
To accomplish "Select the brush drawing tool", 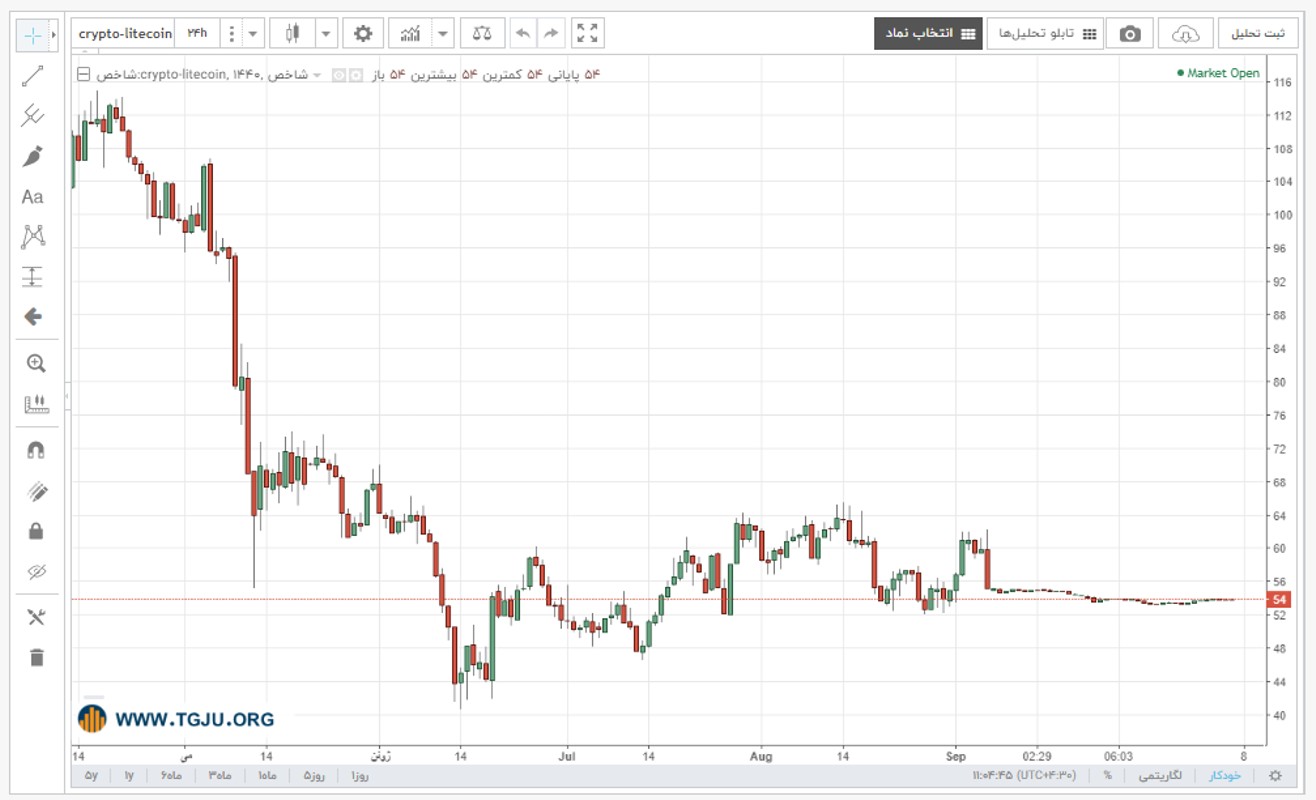I will pos(33,156).
